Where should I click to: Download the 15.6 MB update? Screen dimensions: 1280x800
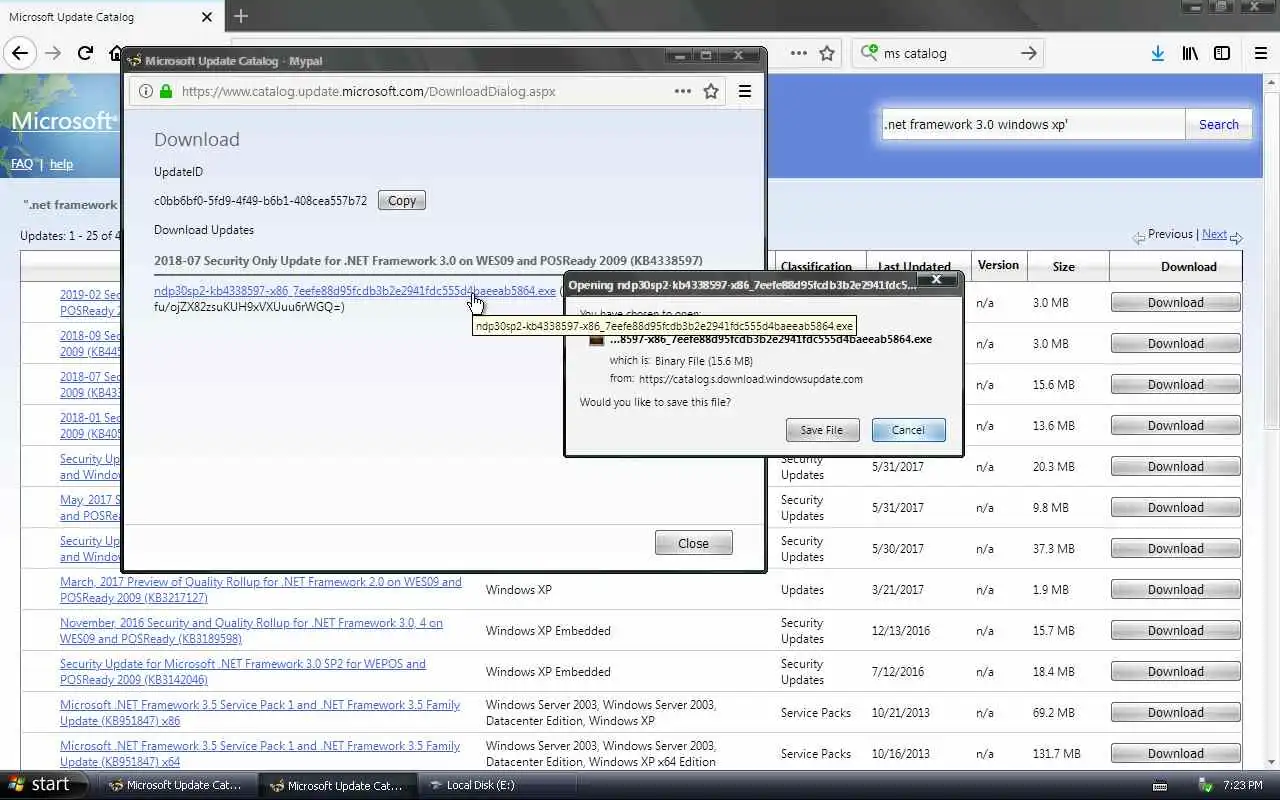pos(1175,384)
